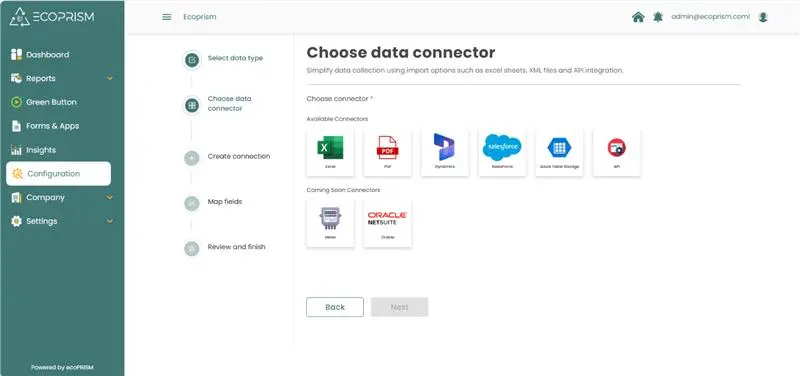The width and height of the screenshot is (800, 376).
Task: Click the Ecoprism breadcrumb in the header
Action: point(199,17)
